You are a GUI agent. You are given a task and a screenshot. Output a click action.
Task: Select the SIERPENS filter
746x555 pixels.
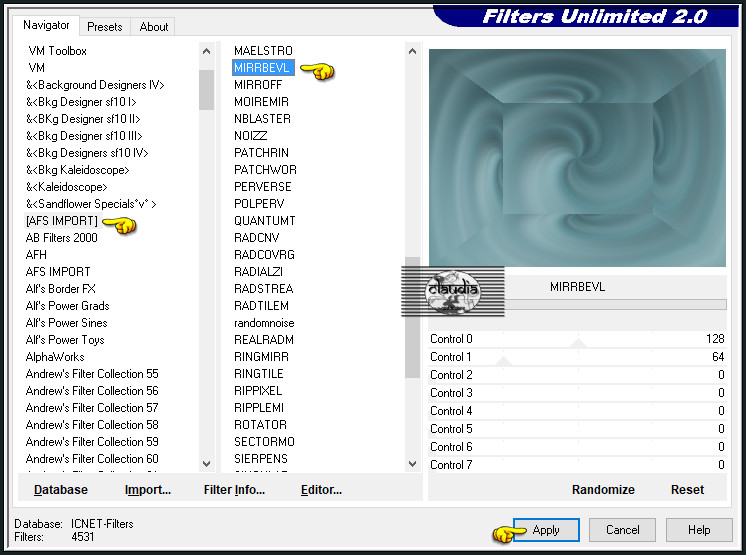pos(261,459)
